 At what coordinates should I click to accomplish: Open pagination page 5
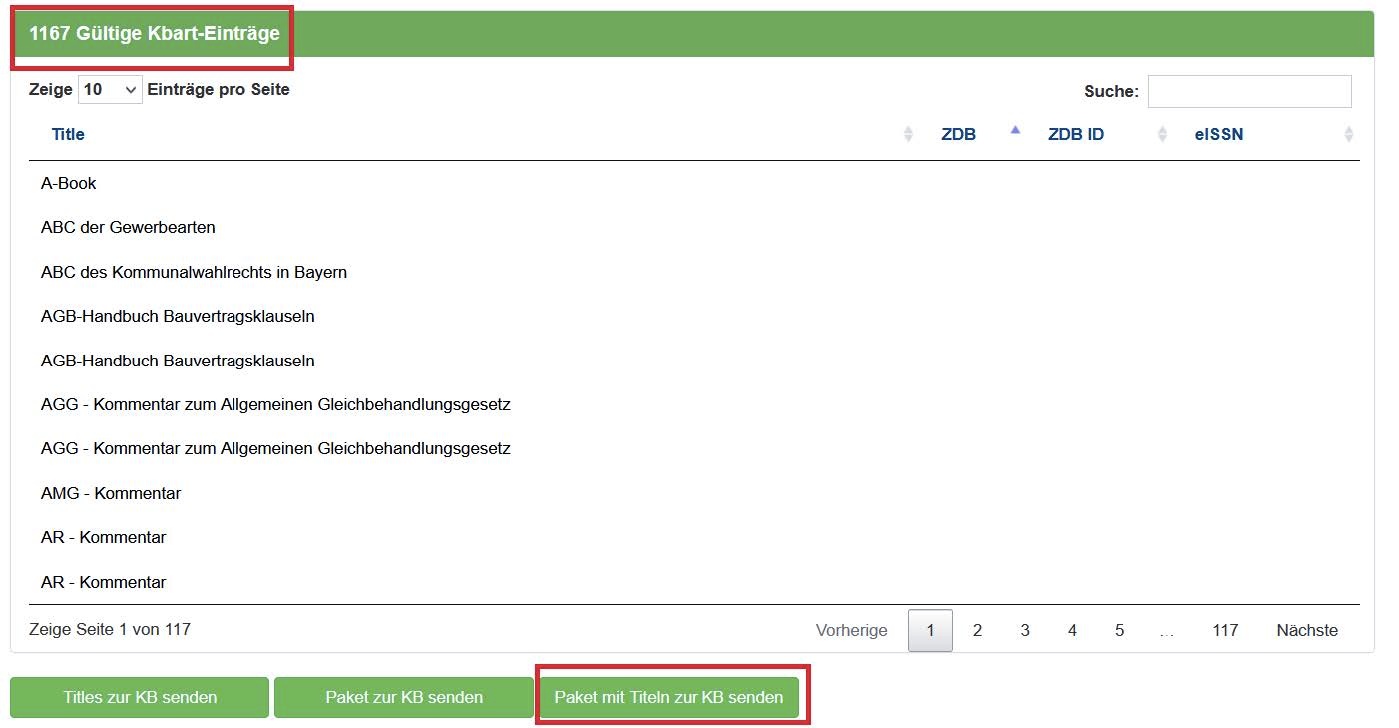point(1119,630)
